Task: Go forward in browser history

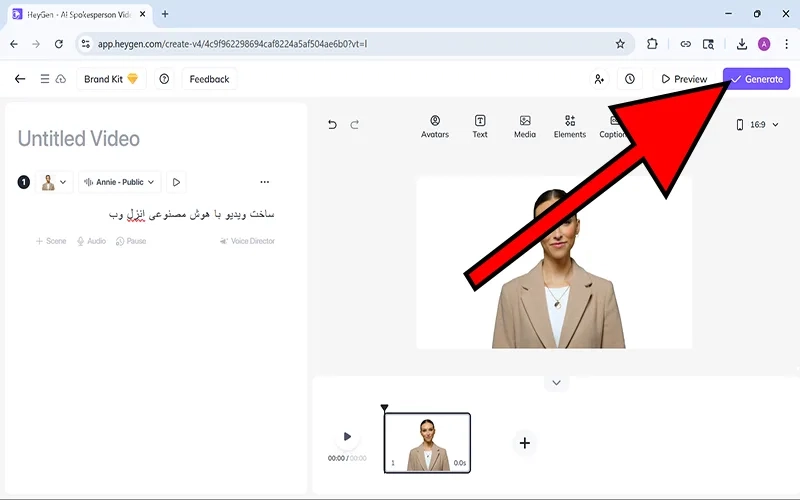Action: click(36, 44)
